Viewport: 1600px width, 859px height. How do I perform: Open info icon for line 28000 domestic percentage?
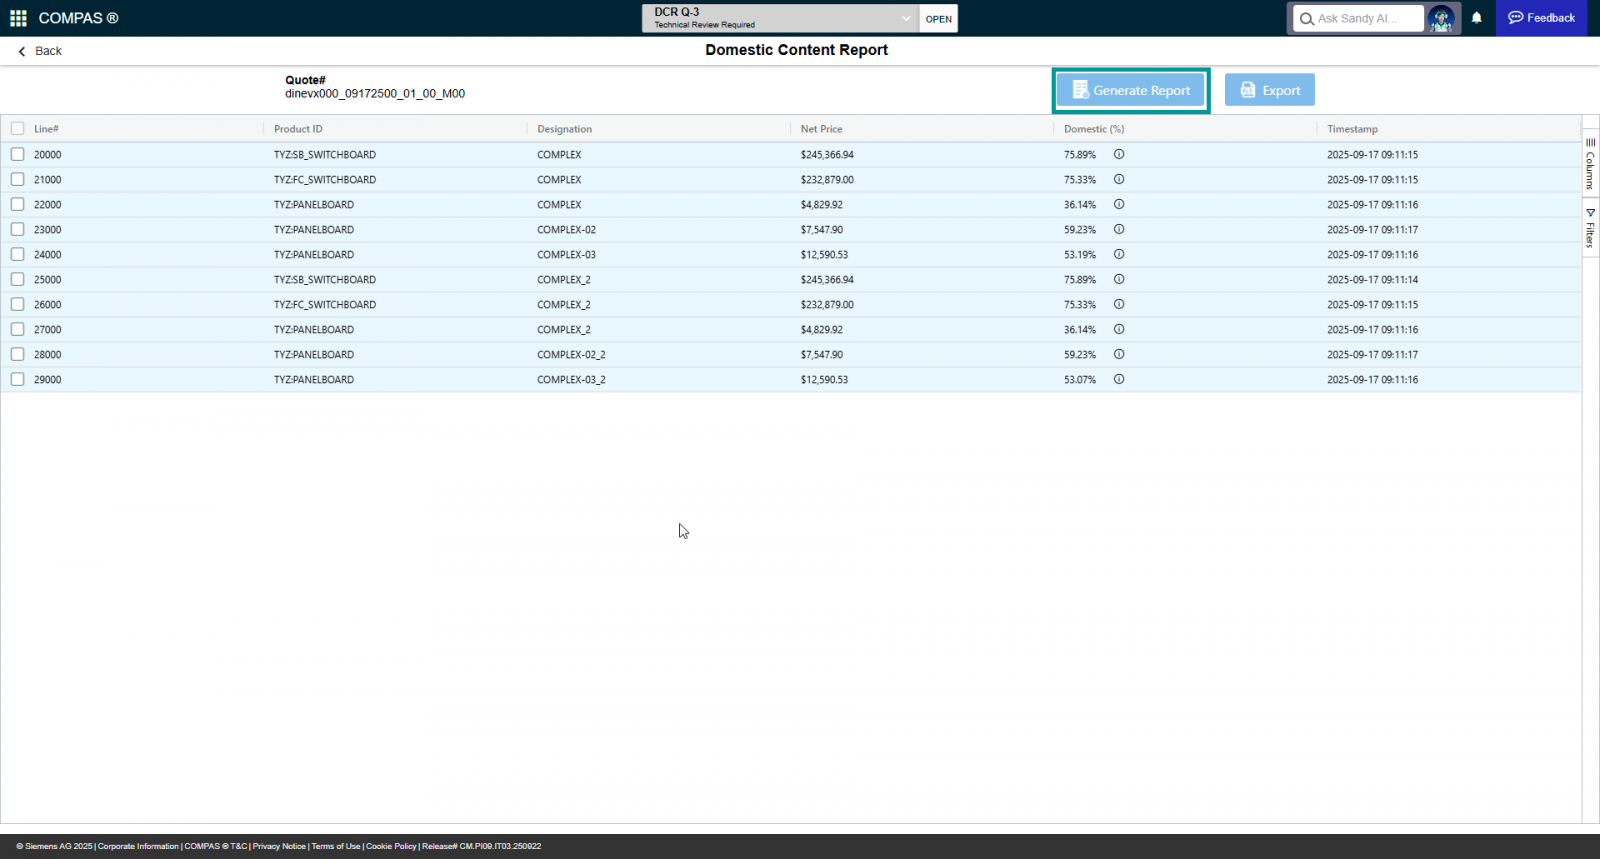(x=1119, y=354)
